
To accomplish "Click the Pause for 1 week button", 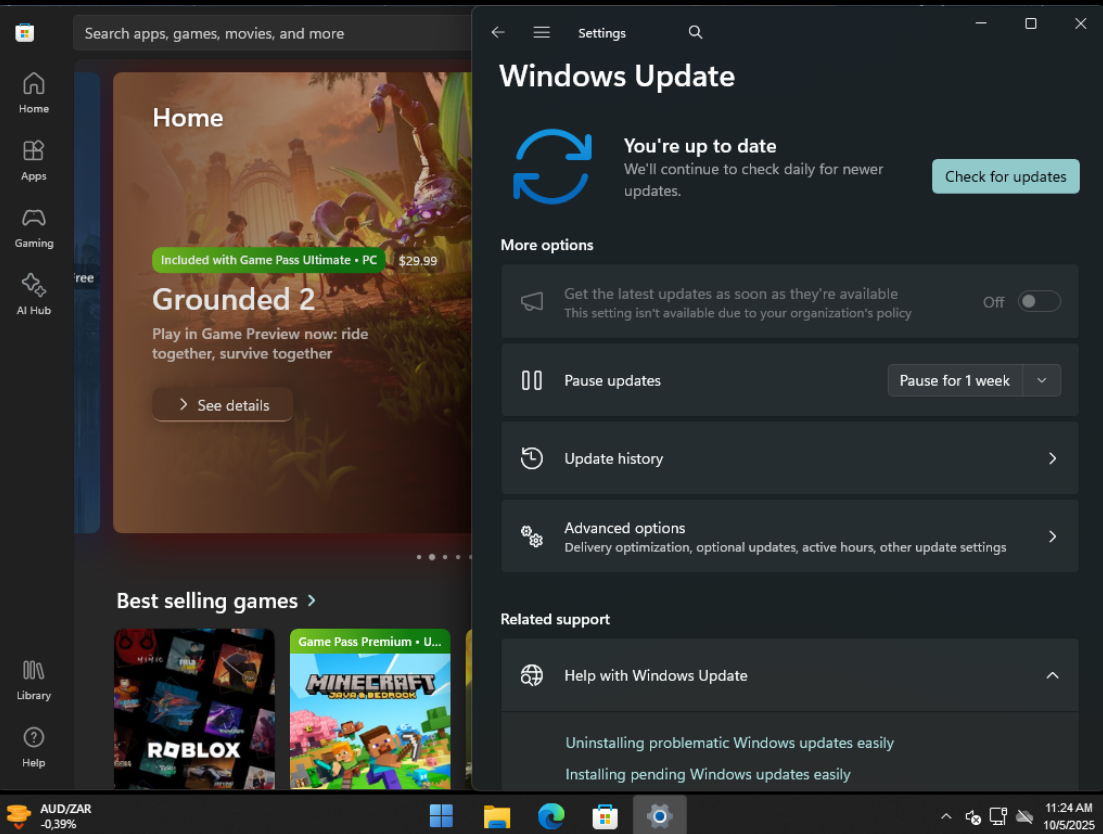I will click(955, 380).
